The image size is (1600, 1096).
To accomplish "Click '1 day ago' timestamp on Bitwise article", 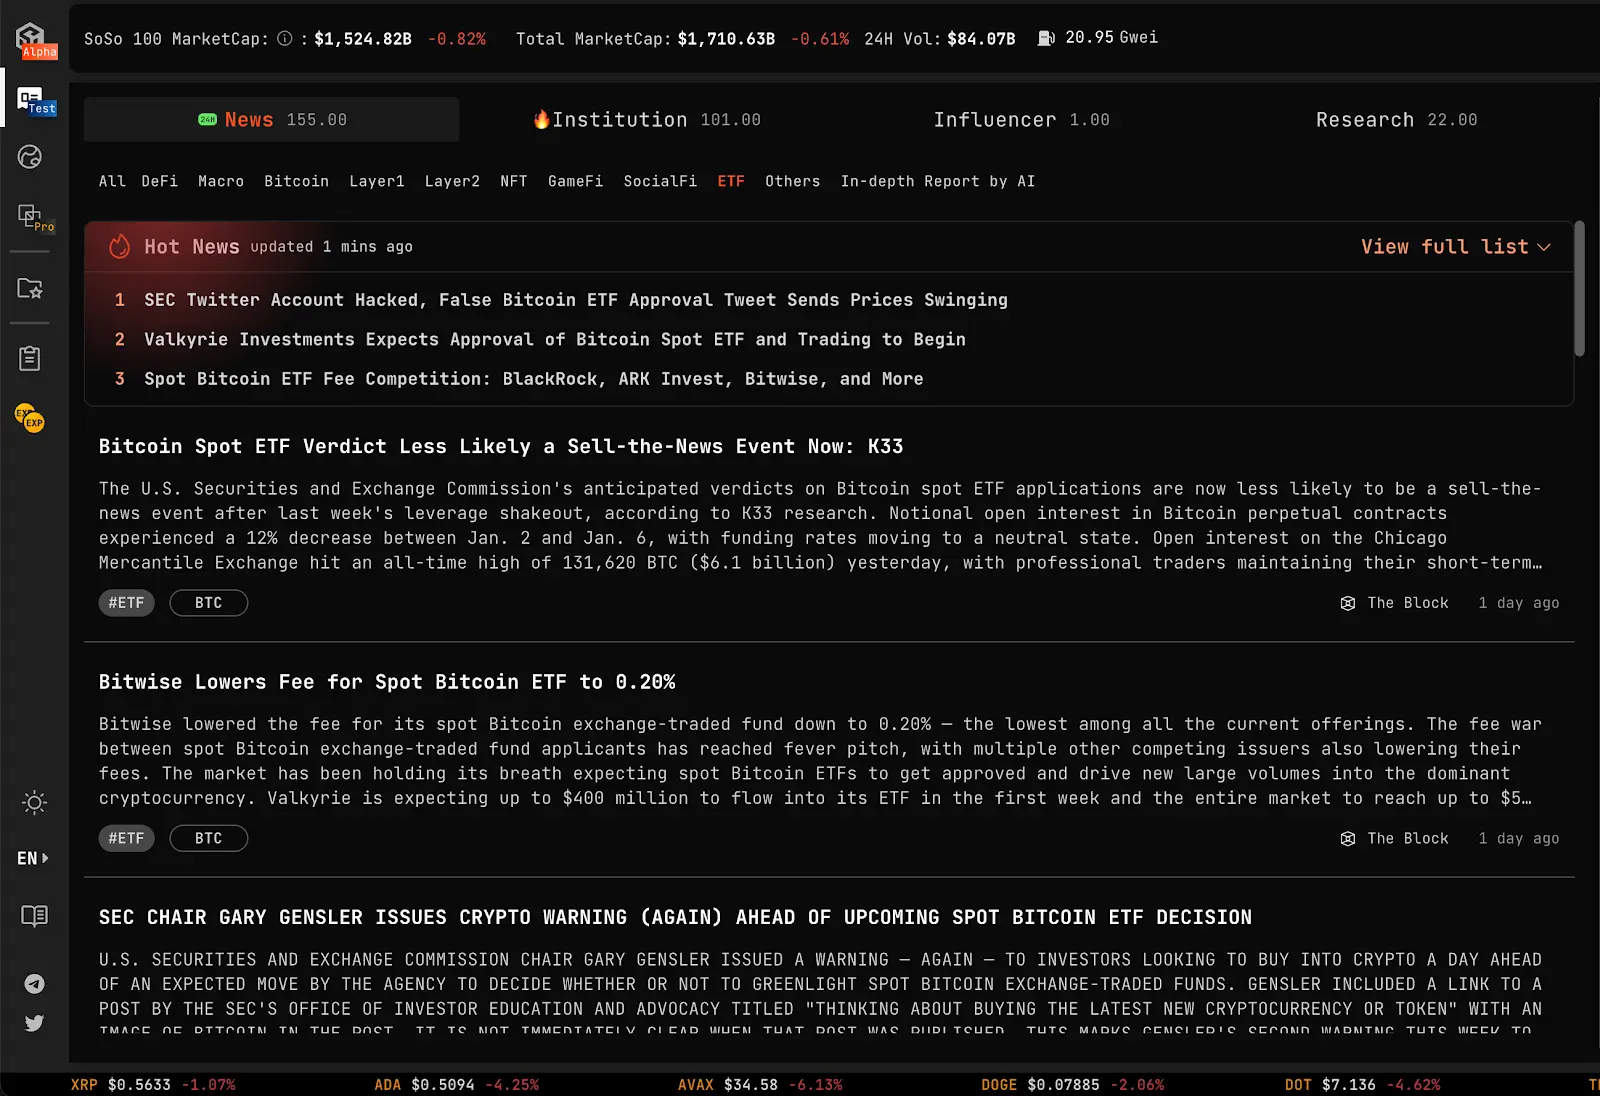I will point(1519,838).
